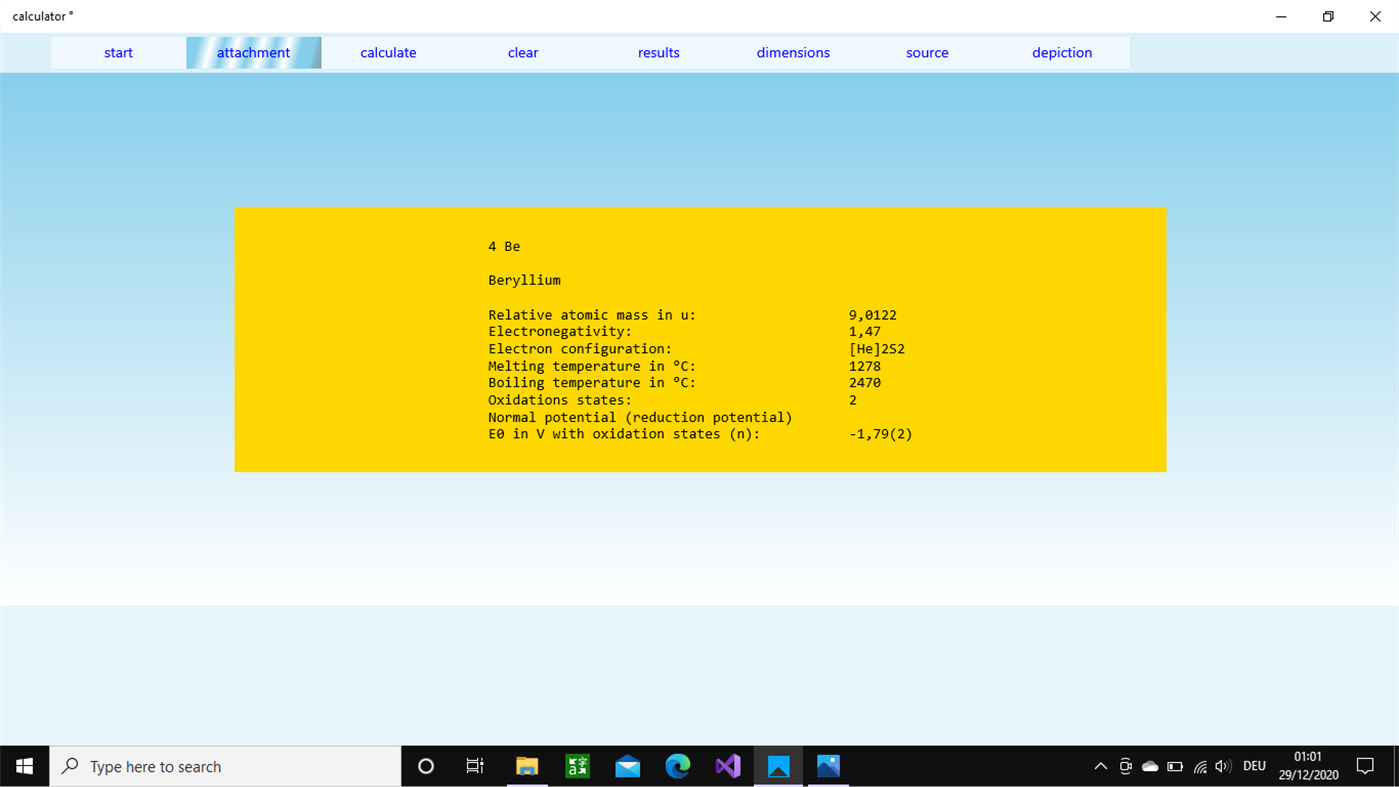This screenshot has height=787, width=1399.
Task: Activate Cortana from the taskbar
Action: pyautogui.click(x=426, y=766)
